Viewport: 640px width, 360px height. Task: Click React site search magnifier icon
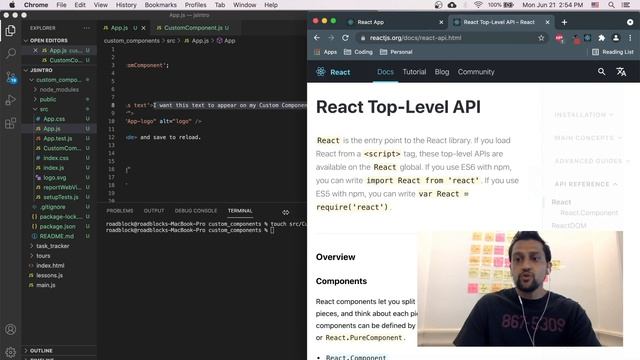point(601,72)
